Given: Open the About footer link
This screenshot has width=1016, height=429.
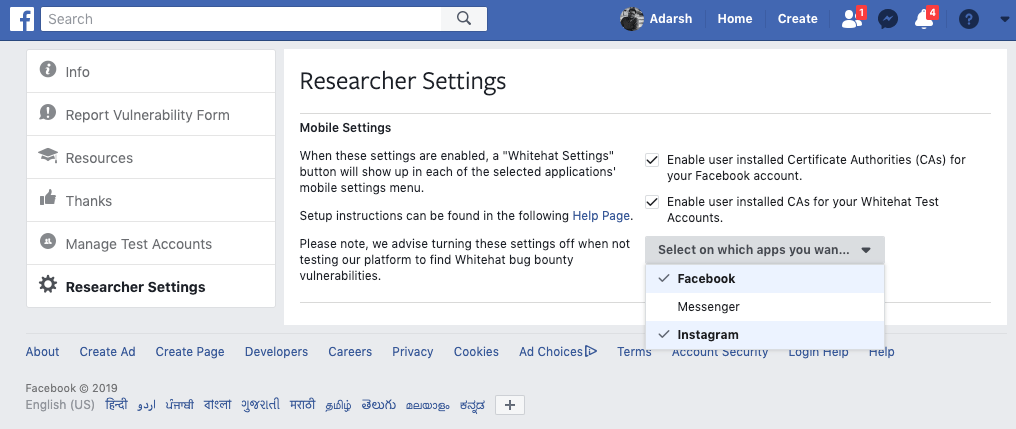Looking at the screenshot, I should pyautogui.click(x=42, y=352).
